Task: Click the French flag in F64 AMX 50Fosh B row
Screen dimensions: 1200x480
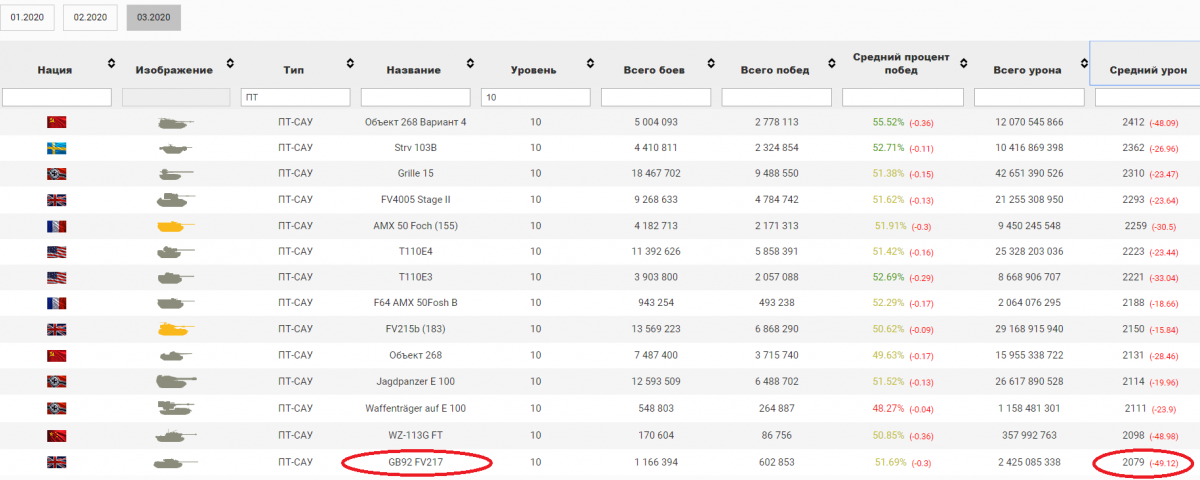Action: 55,303
